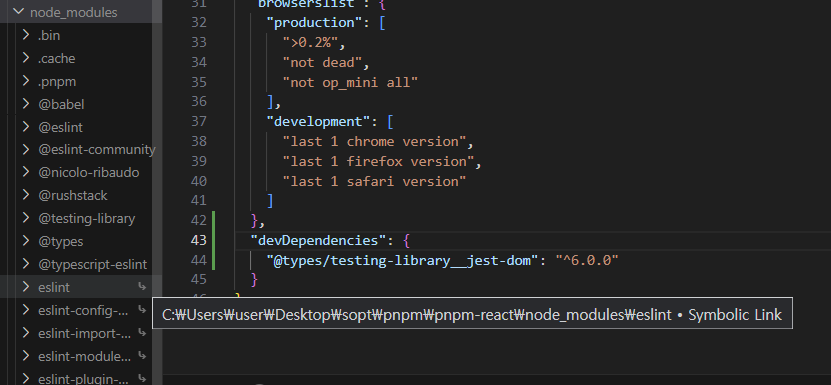Expand the @nicolo-ribaudo folder chevron
The height and width of the screenshot is (385, 831).
pos(26,172)
